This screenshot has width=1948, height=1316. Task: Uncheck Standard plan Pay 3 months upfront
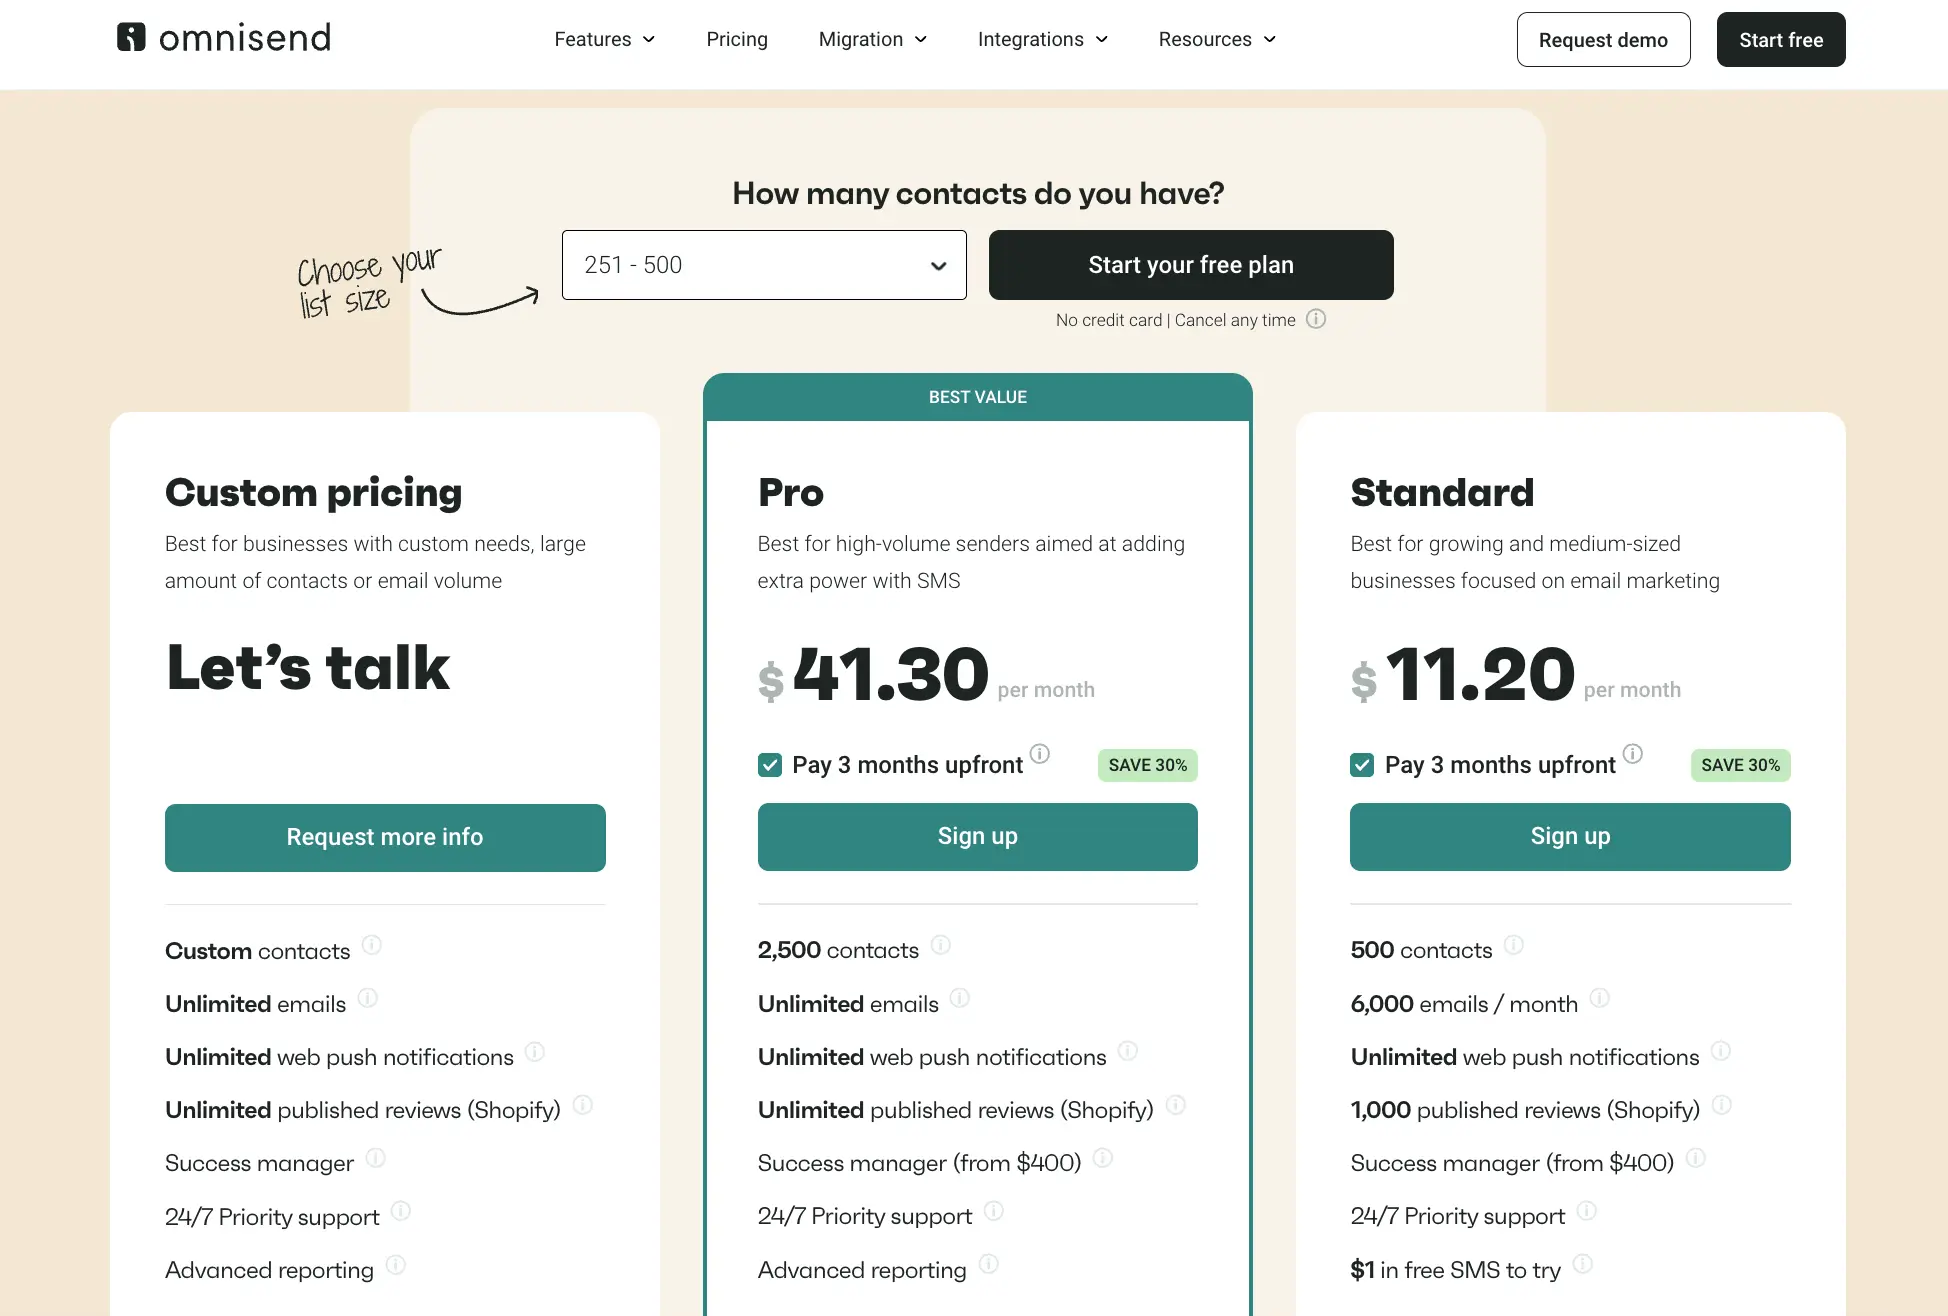point(1362,765)
